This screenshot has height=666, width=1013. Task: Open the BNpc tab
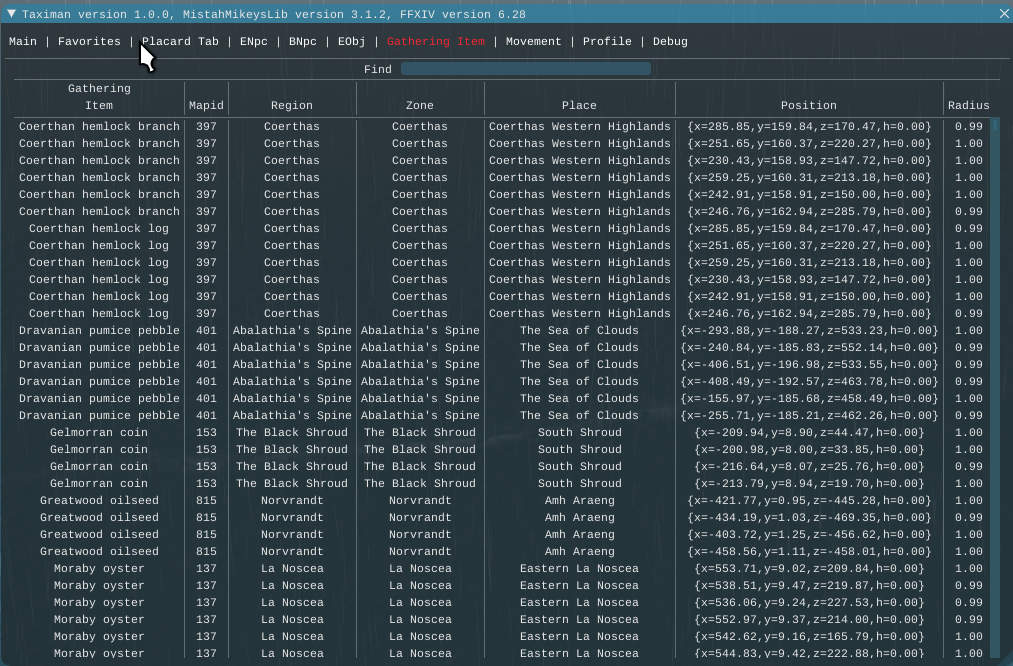coord(302,42)
